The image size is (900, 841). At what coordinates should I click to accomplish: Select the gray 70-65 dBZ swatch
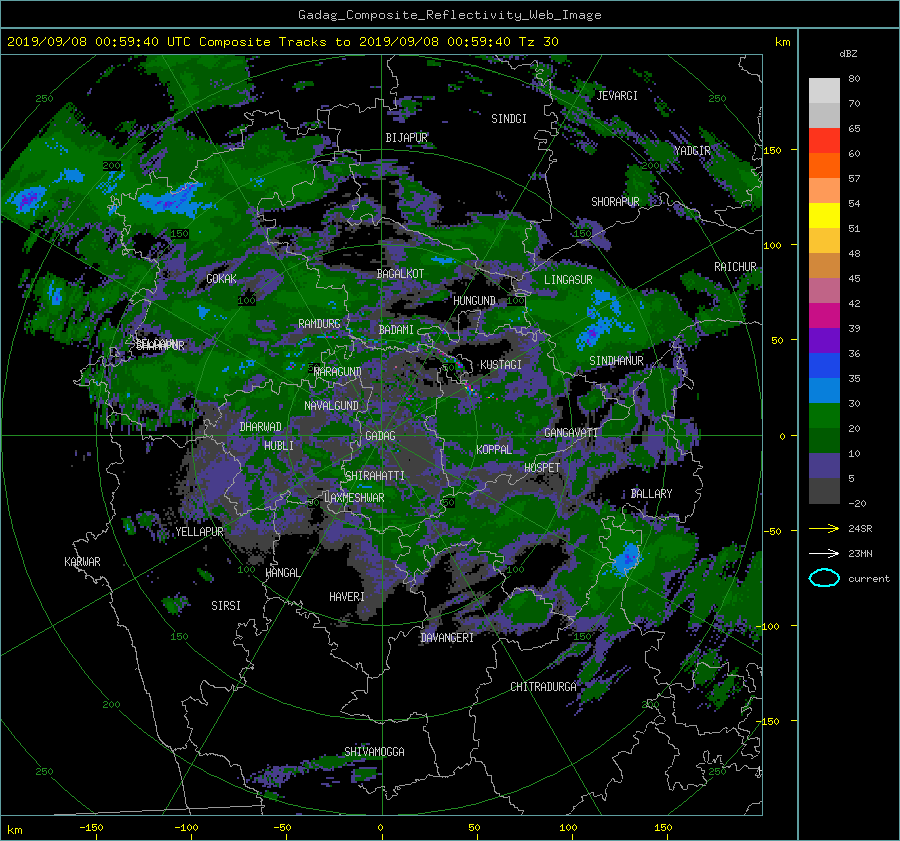pyautogui.click(x=824, y=115)
